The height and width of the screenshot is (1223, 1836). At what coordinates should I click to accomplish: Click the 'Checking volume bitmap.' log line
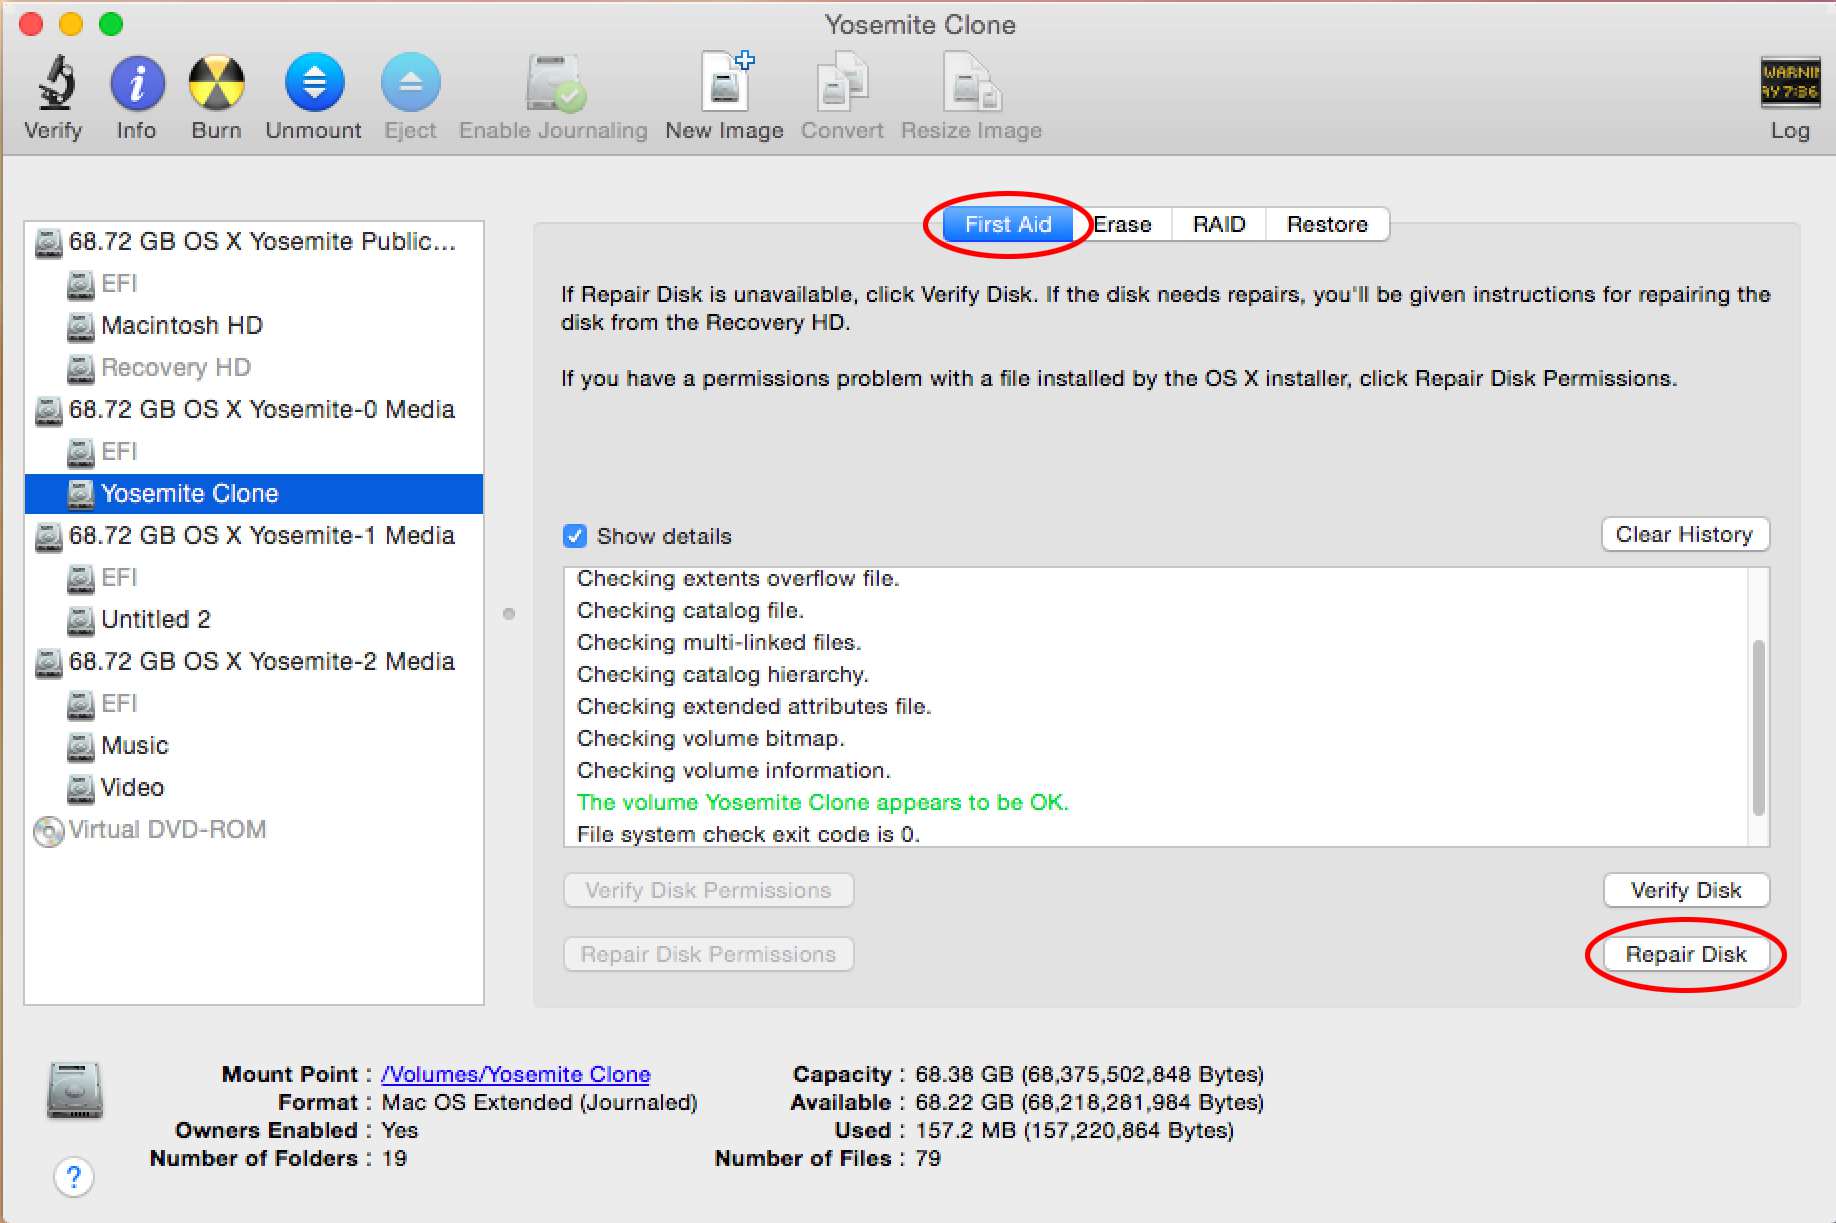click(711, 739)
